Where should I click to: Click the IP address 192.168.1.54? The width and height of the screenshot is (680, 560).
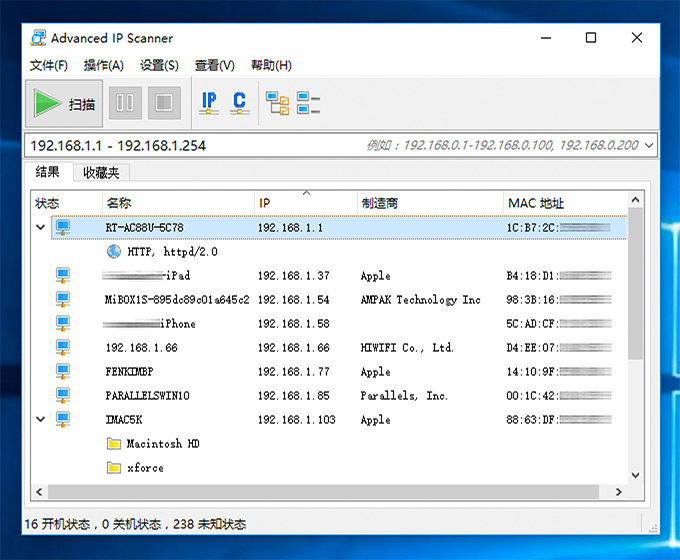click(x=294, y=300)
